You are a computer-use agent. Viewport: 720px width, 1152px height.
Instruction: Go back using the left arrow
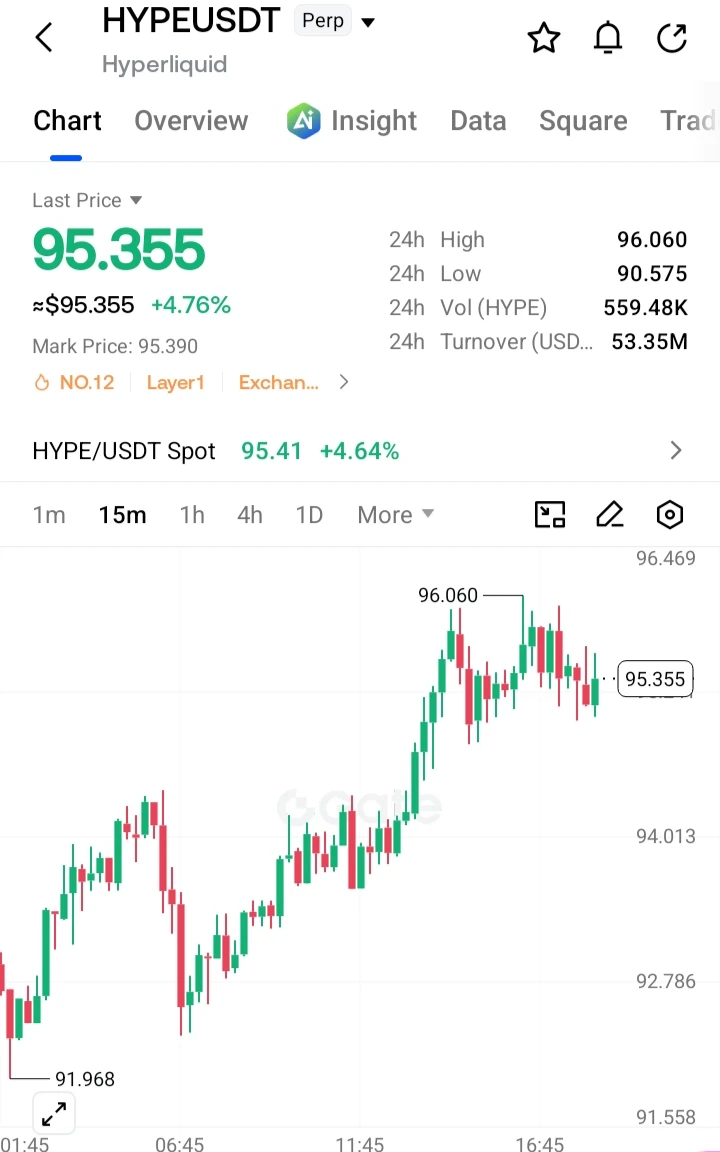(x=44, y=37)
